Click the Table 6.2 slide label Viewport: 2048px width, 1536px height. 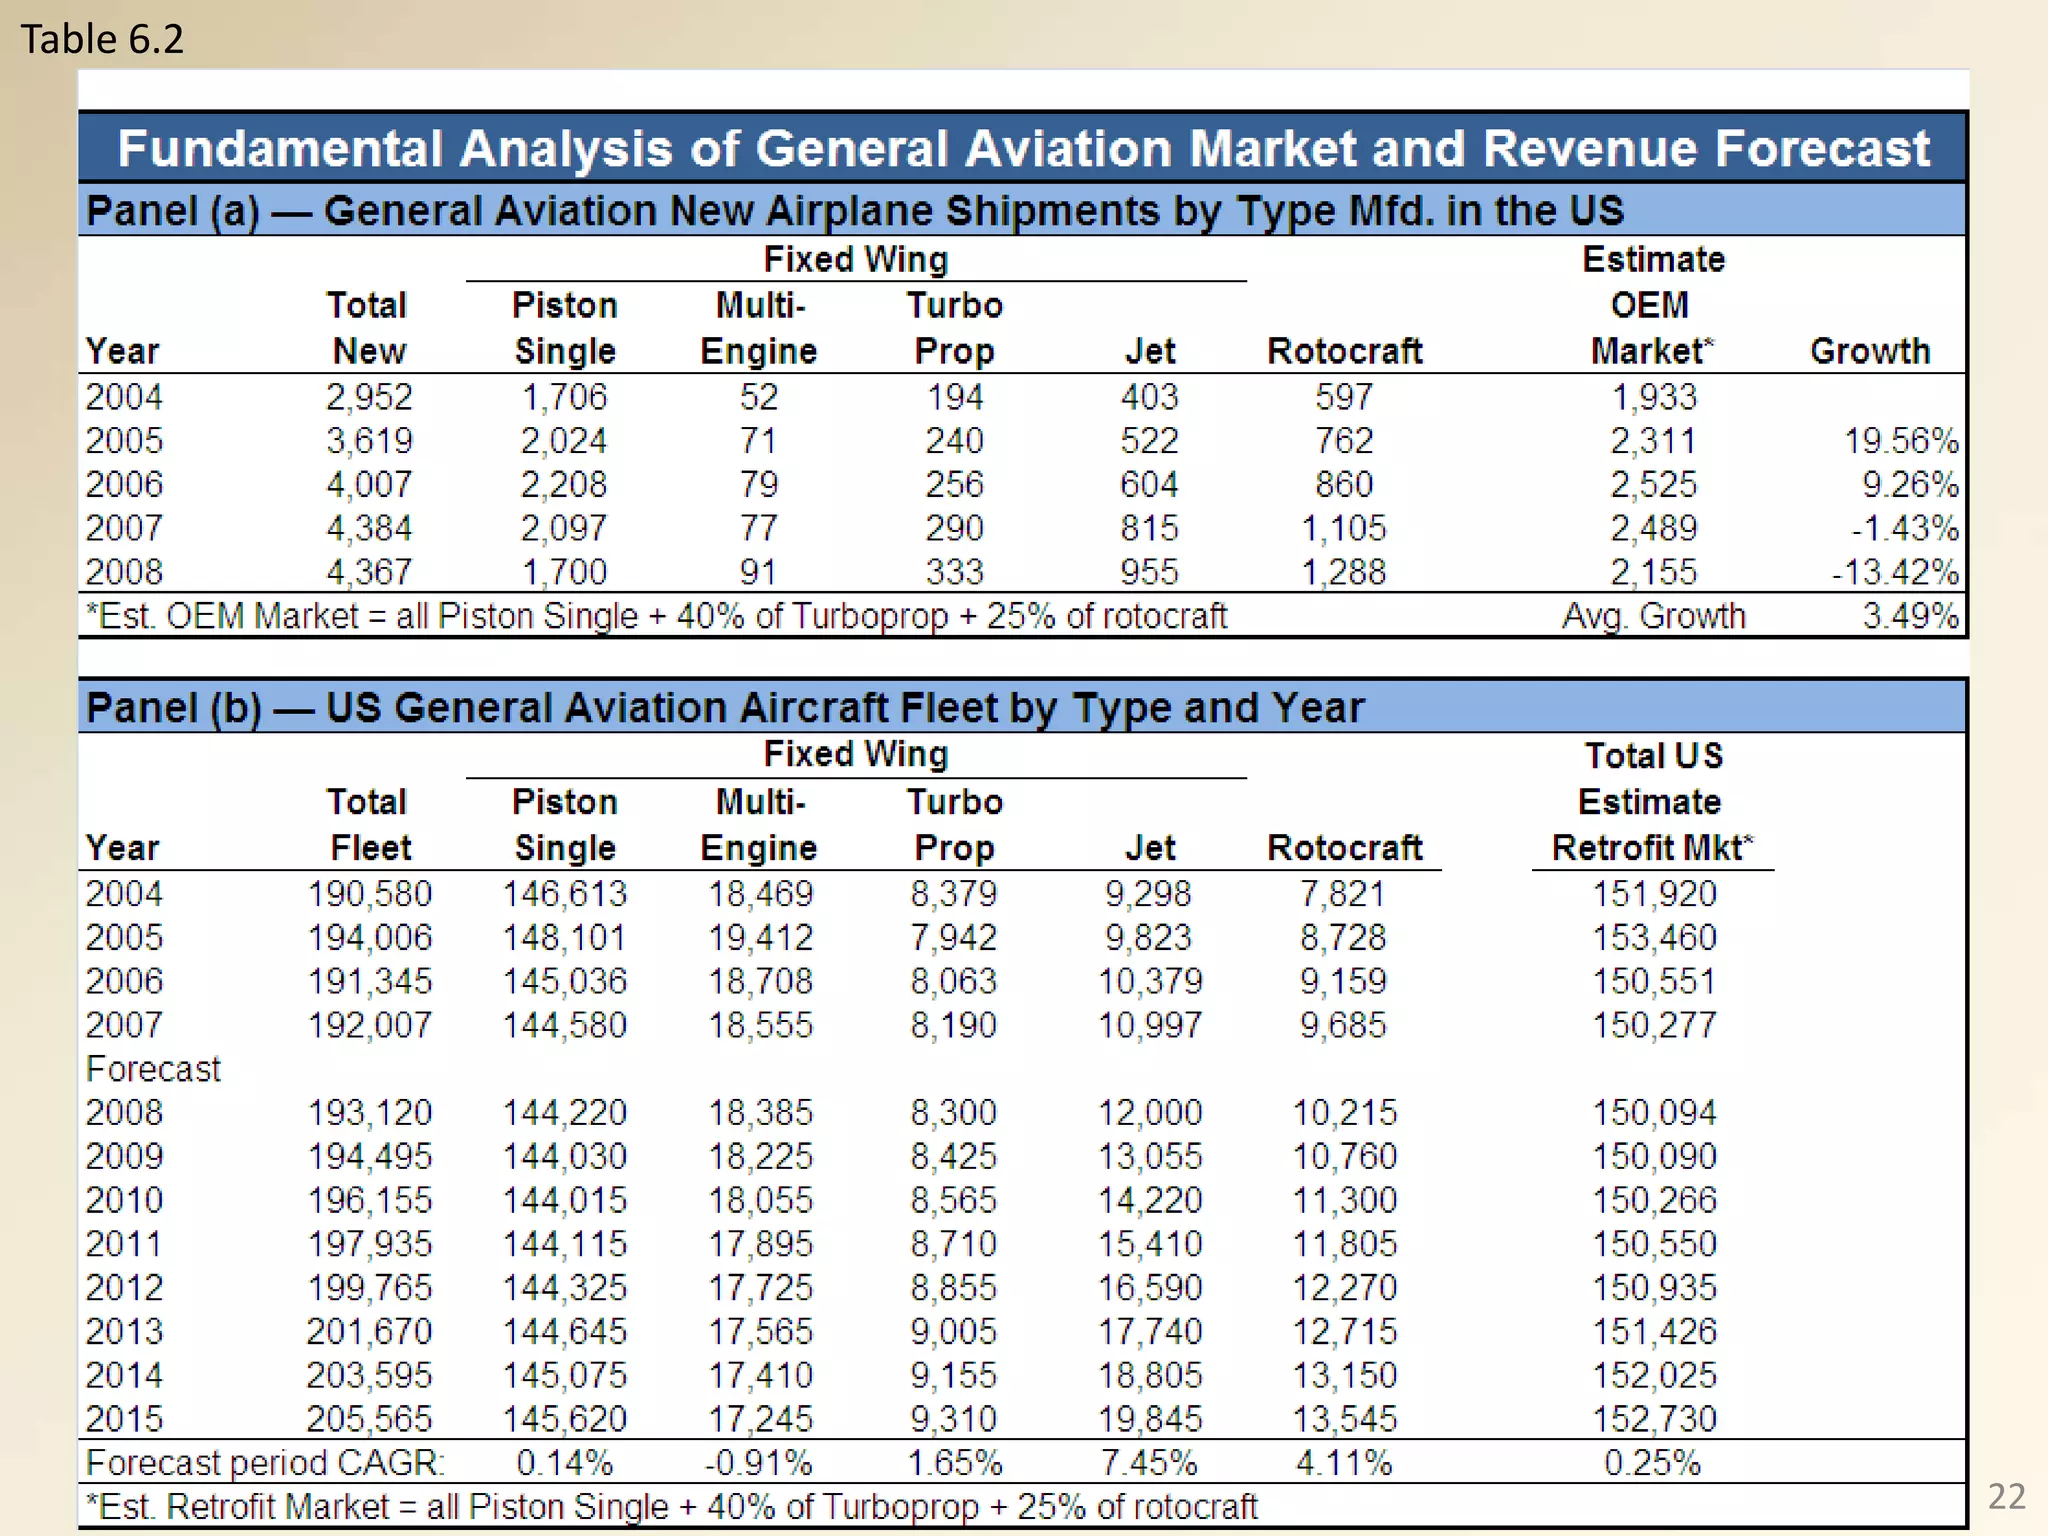102,39
